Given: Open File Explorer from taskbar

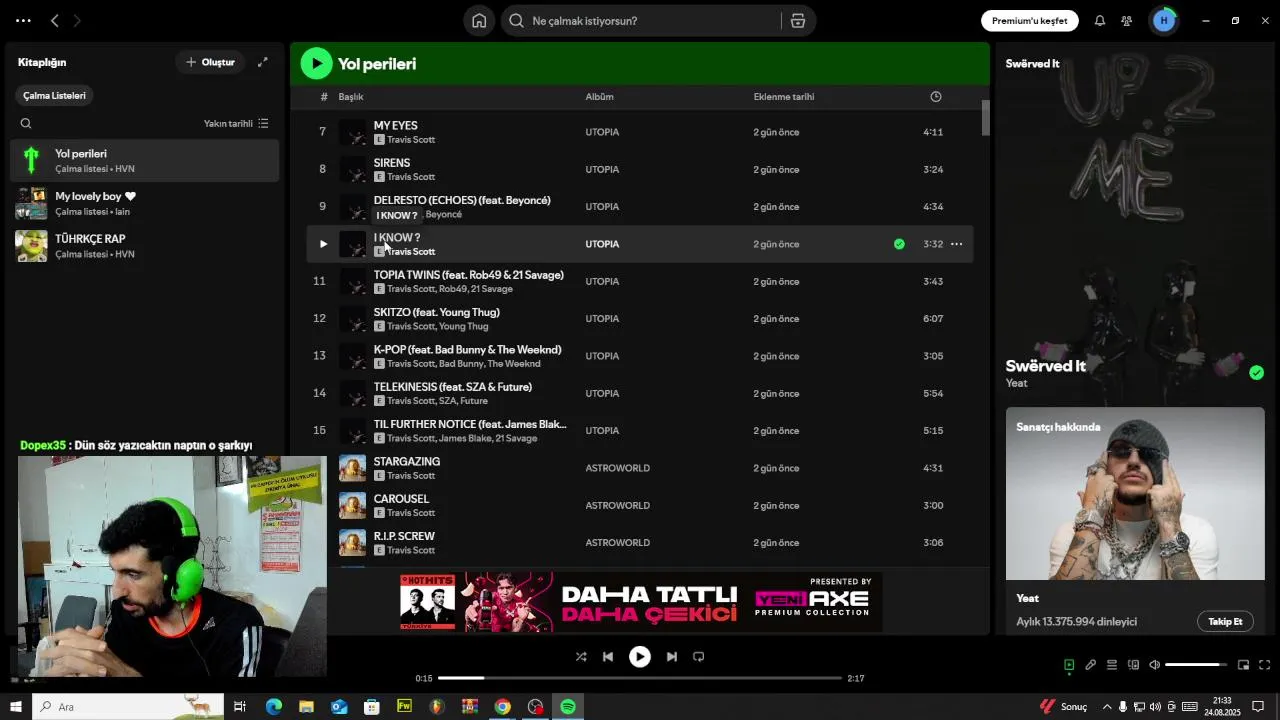Looking at the screenshot, I should 306,707.
